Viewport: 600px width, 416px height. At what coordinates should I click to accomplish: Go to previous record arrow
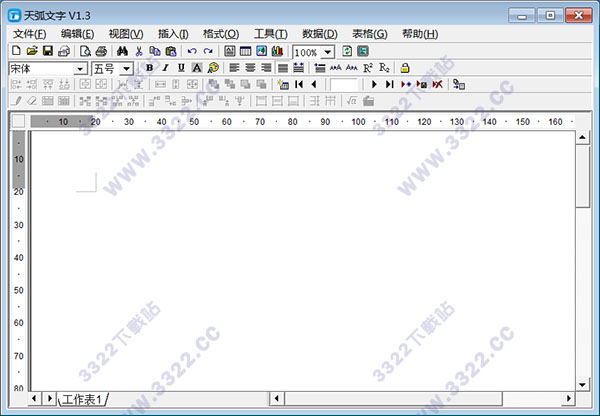[x=314, y=84]
